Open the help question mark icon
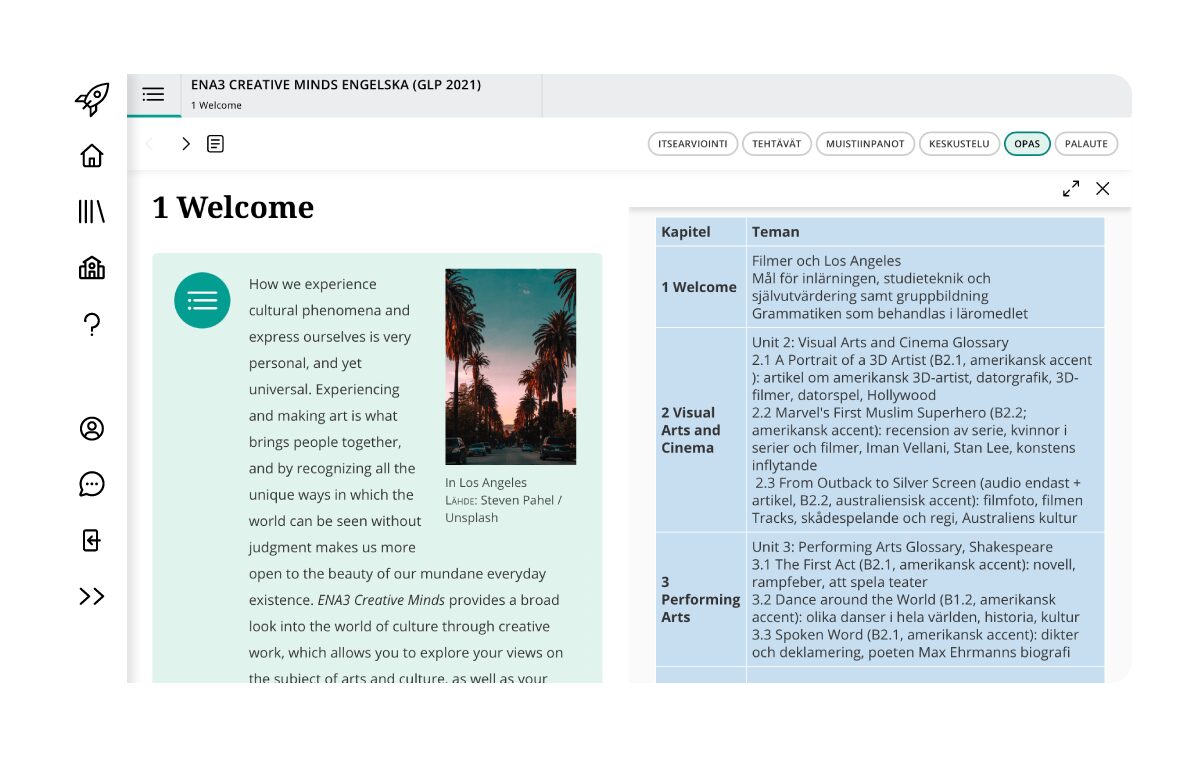The width and height of the screenshot is (1200, 758). tap(92, 324)
